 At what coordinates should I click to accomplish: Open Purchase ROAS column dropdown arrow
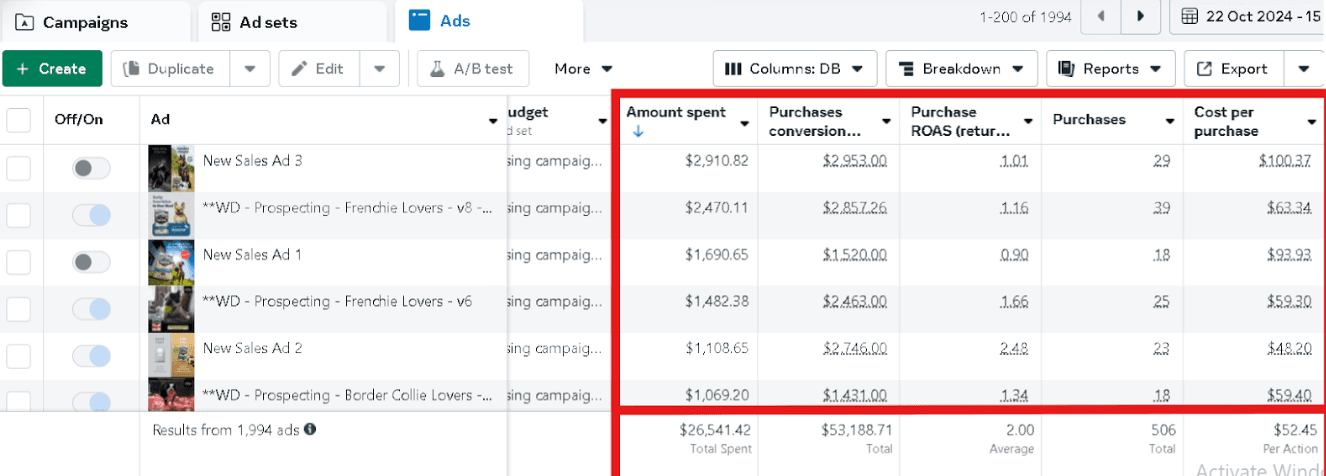[x=1029, y=122]
